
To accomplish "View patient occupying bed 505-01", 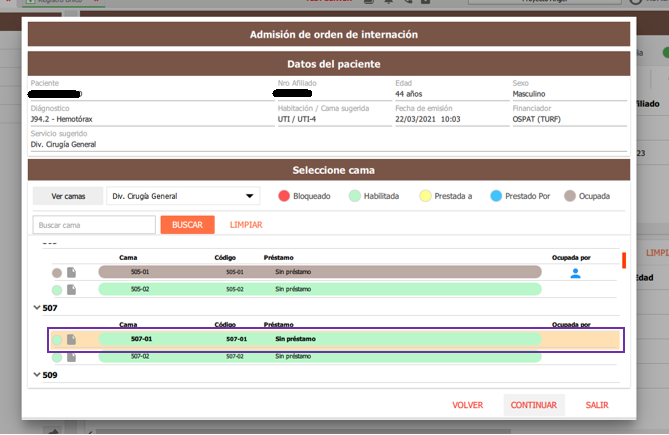I will coord(575,273).
